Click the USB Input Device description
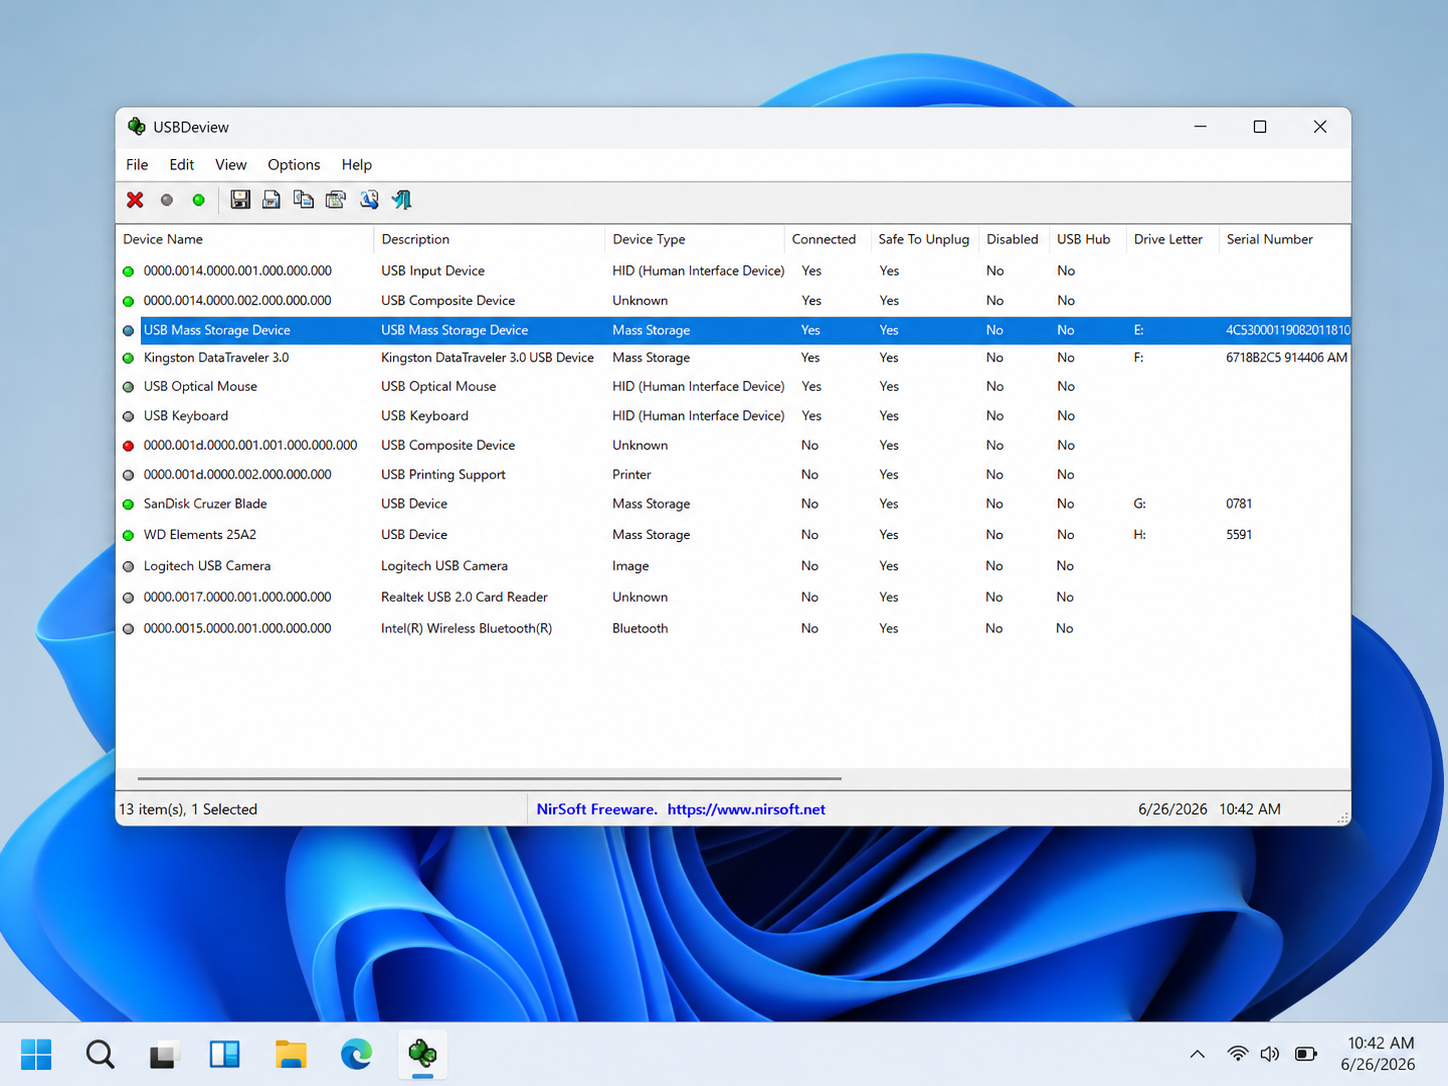 click(x=433, y=271)
